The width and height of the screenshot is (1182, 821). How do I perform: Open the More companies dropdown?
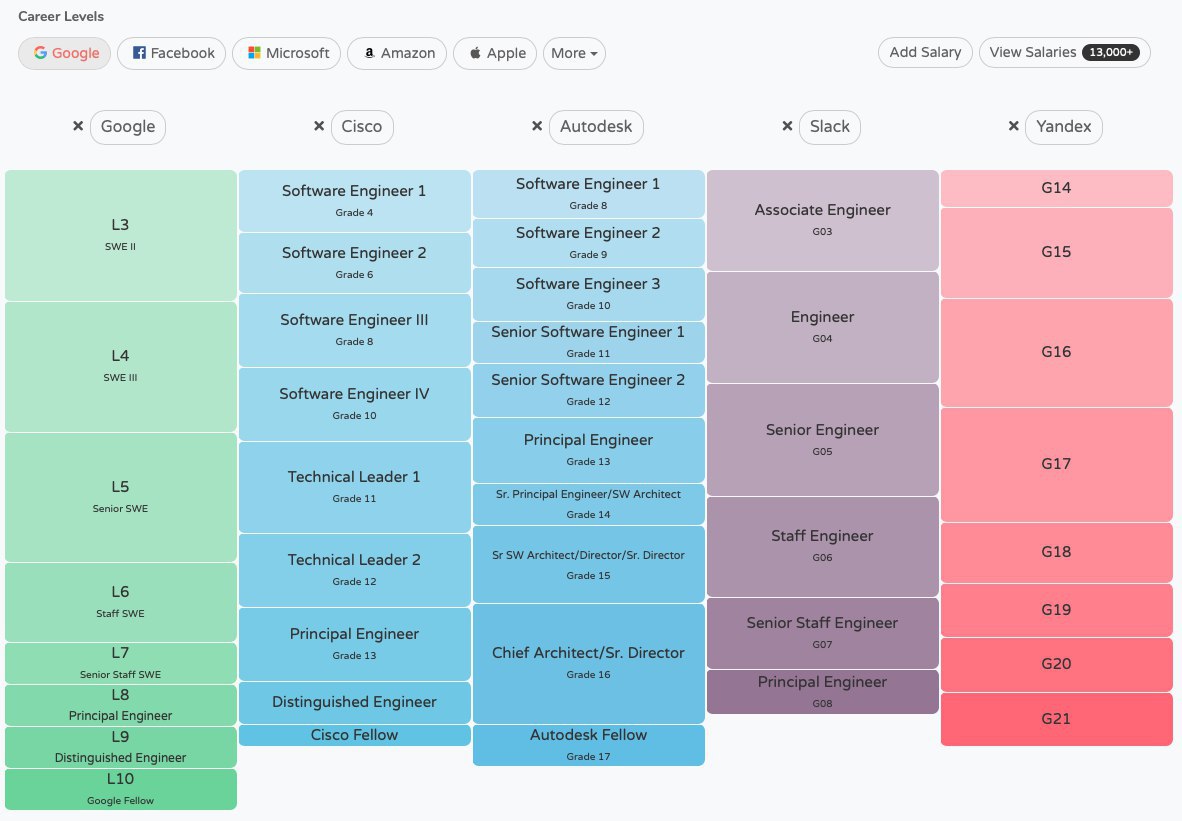click(x=574, y=53)
